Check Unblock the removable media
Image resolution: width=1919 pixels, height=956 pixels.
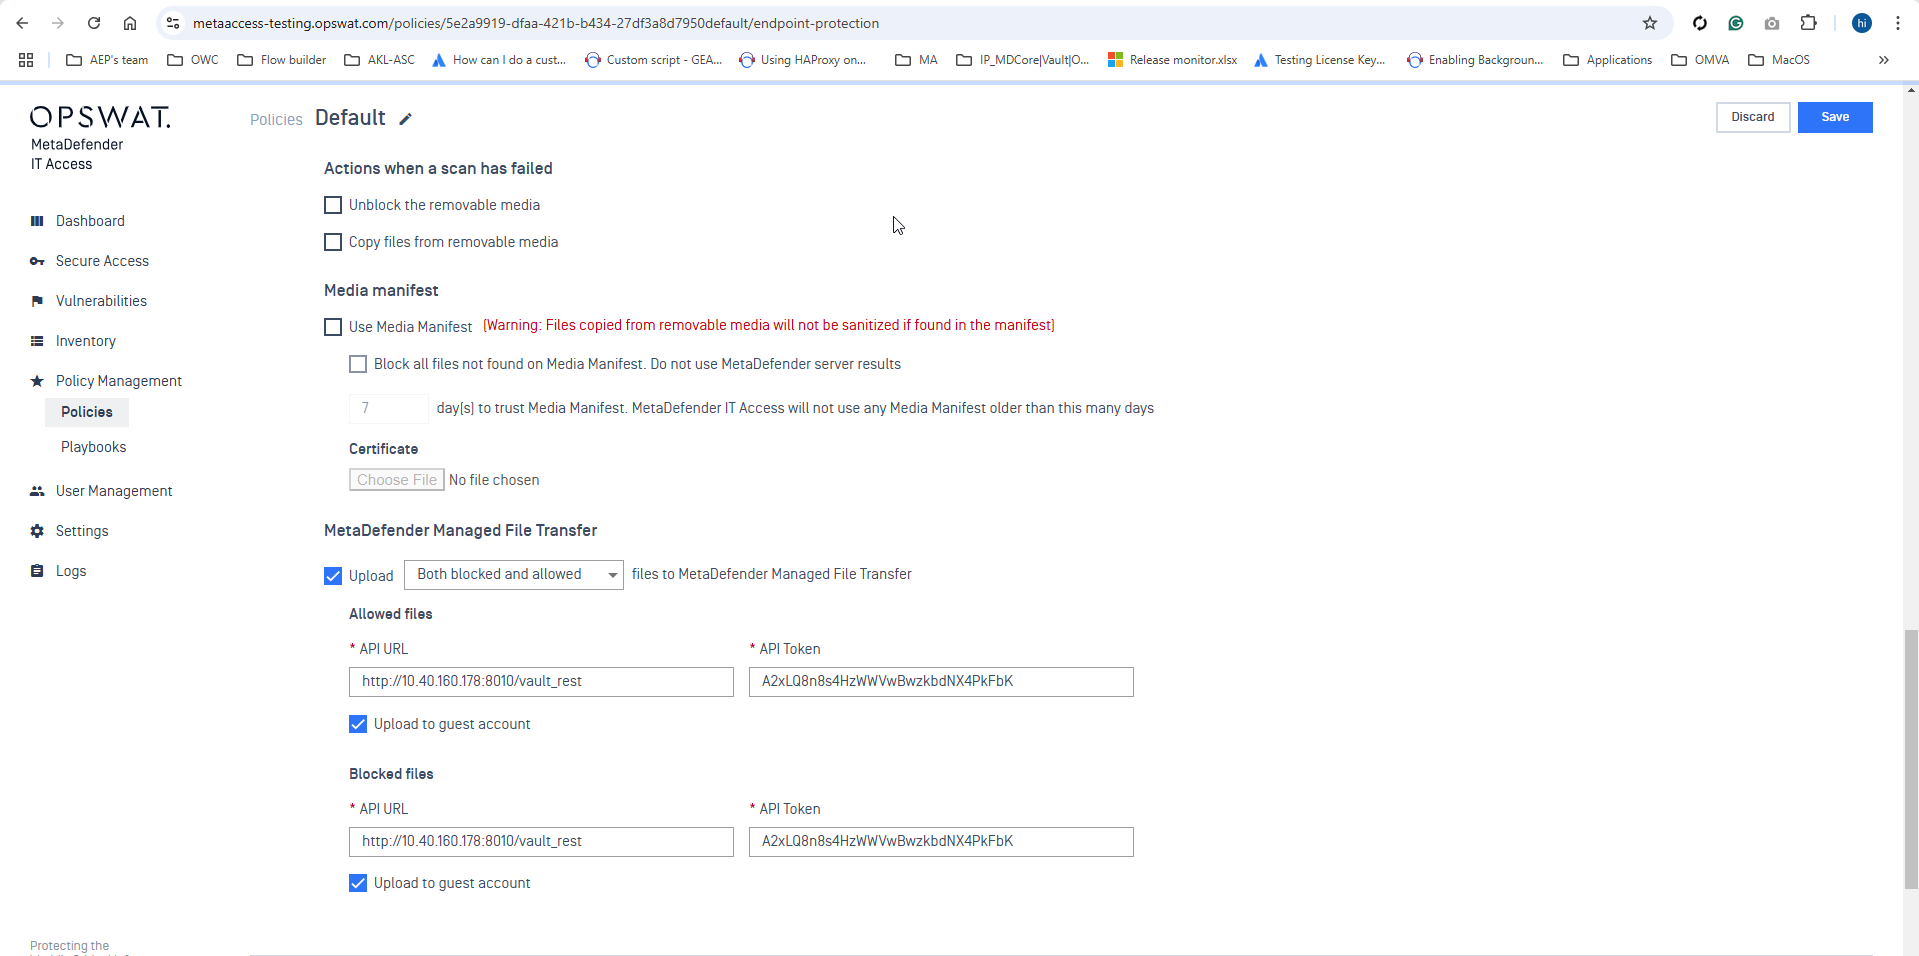pos(333,205)
